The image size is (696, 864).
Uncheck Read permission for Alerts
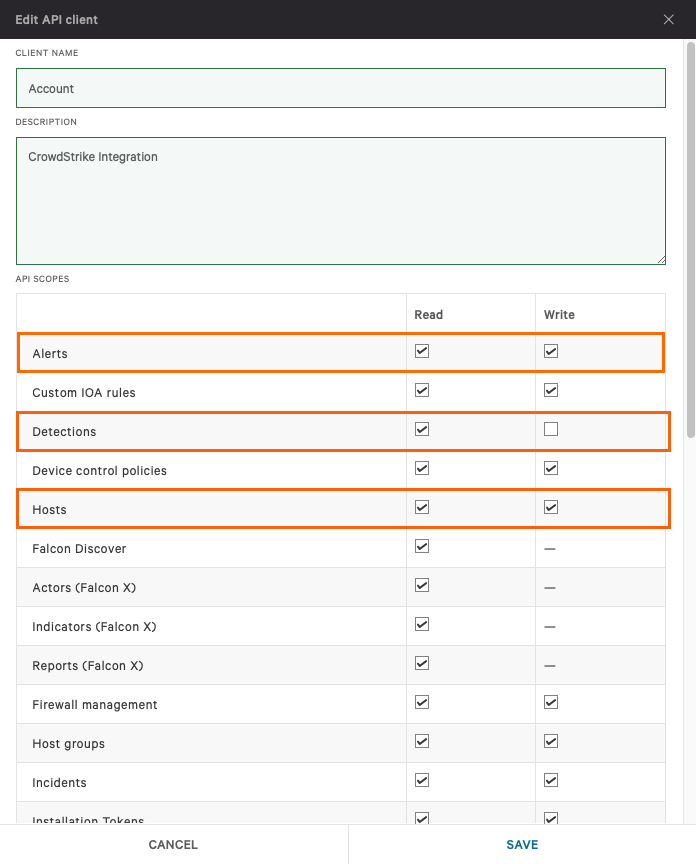pyautogui.click(x=421, y=351)
